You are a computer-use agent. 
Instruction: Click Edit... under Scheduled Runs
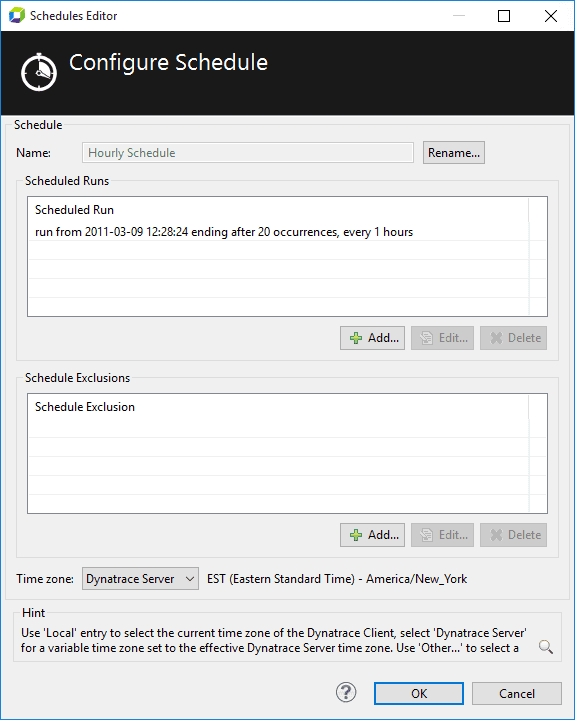(x=442, y=338)
